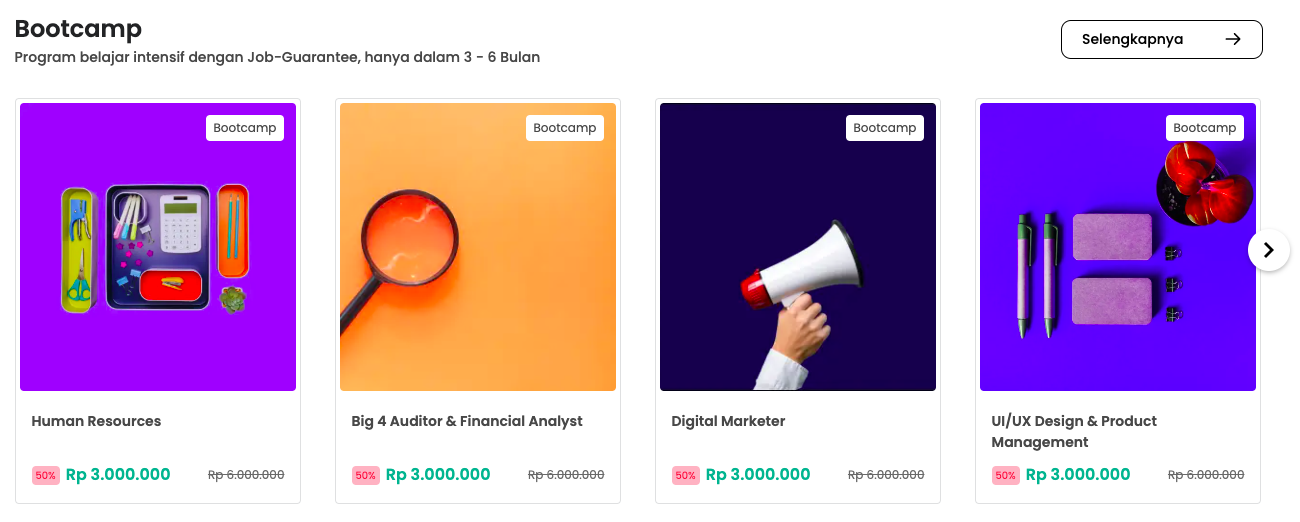Open the UI/UX Design course thumbnail
The height and width of the screenshot is (522, 1300).
click(1118, 247)
